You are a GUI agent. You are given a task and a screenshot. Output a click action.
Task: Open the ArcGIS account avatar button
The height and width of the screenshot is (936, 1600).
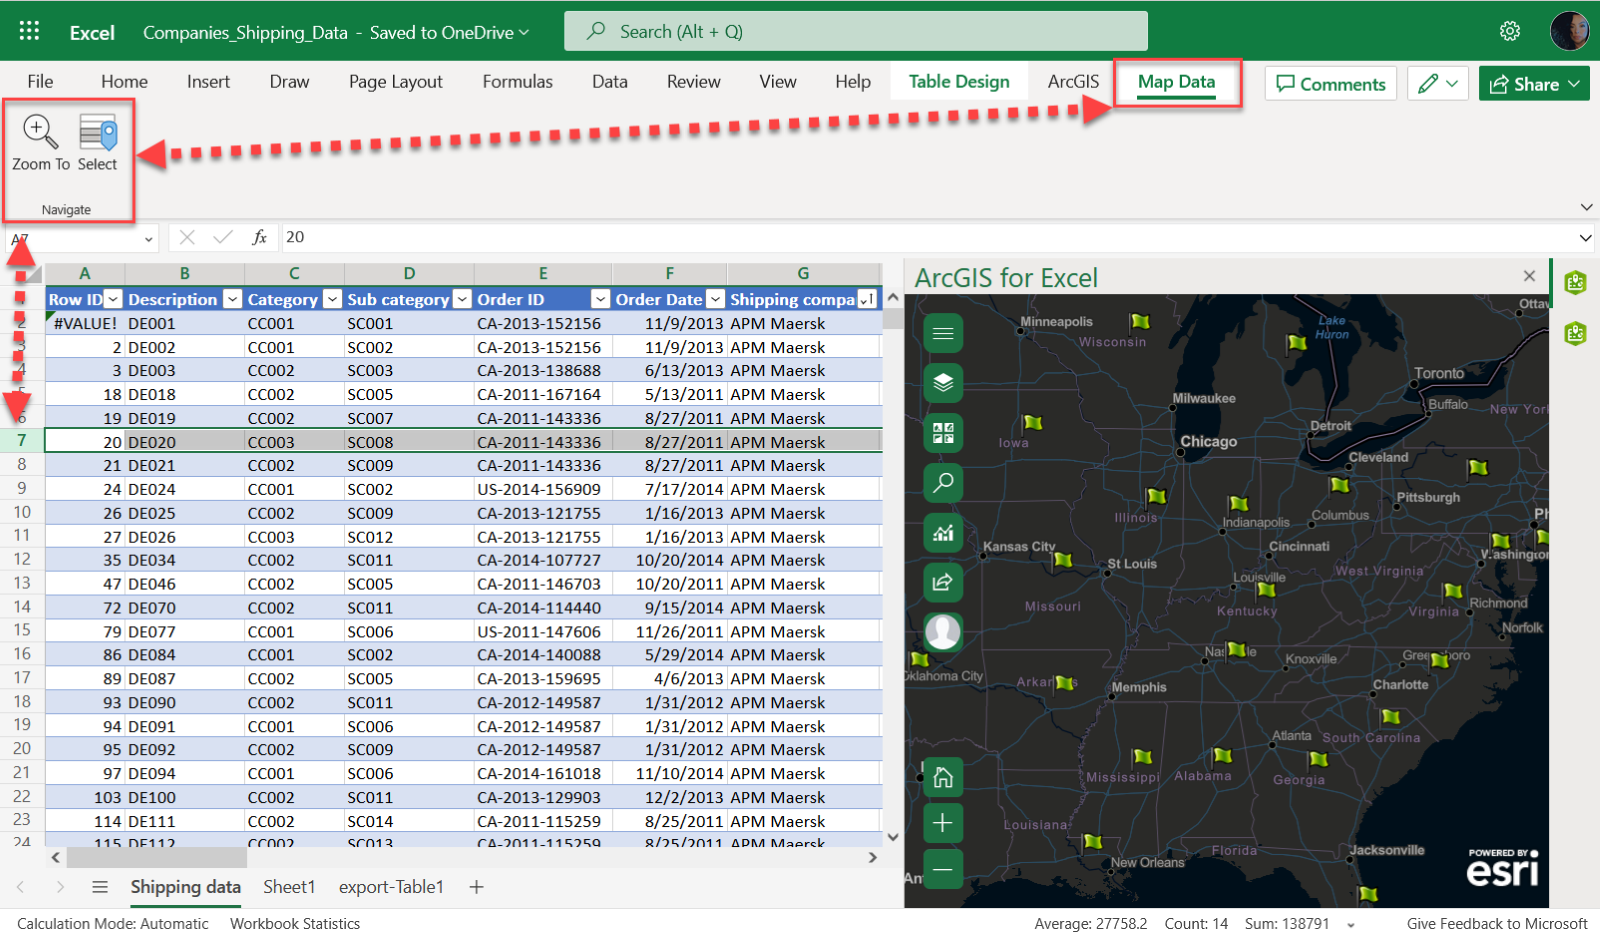click(x=943, y=632)
